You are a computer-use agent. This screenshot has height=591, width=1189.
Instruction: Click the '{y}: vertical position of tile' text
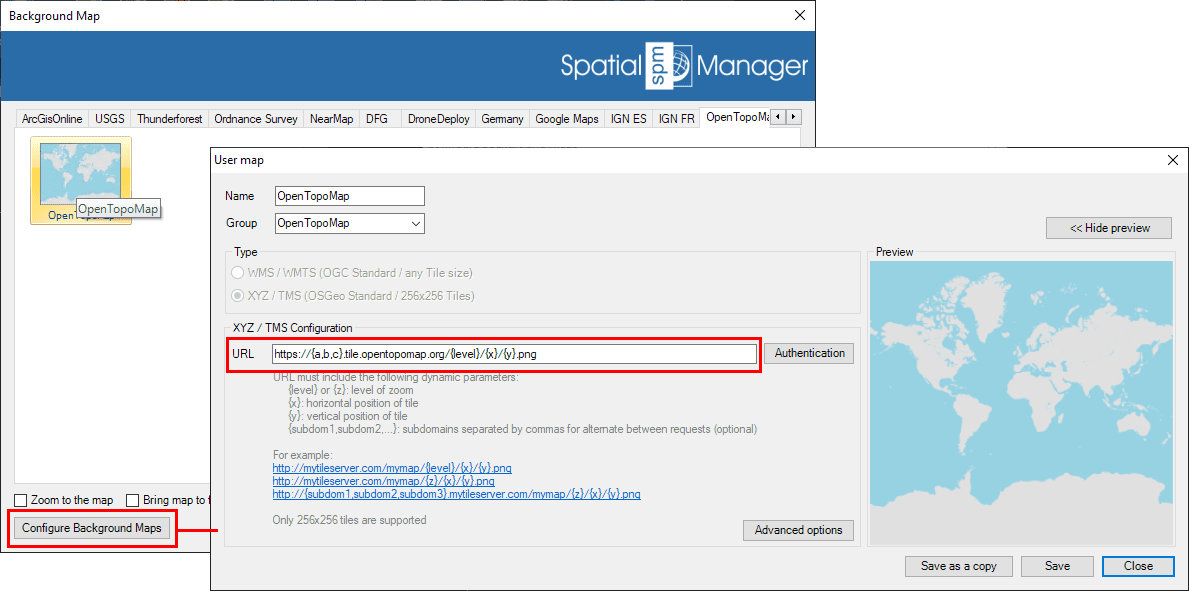pyautogui.click(x=348, y=416)
